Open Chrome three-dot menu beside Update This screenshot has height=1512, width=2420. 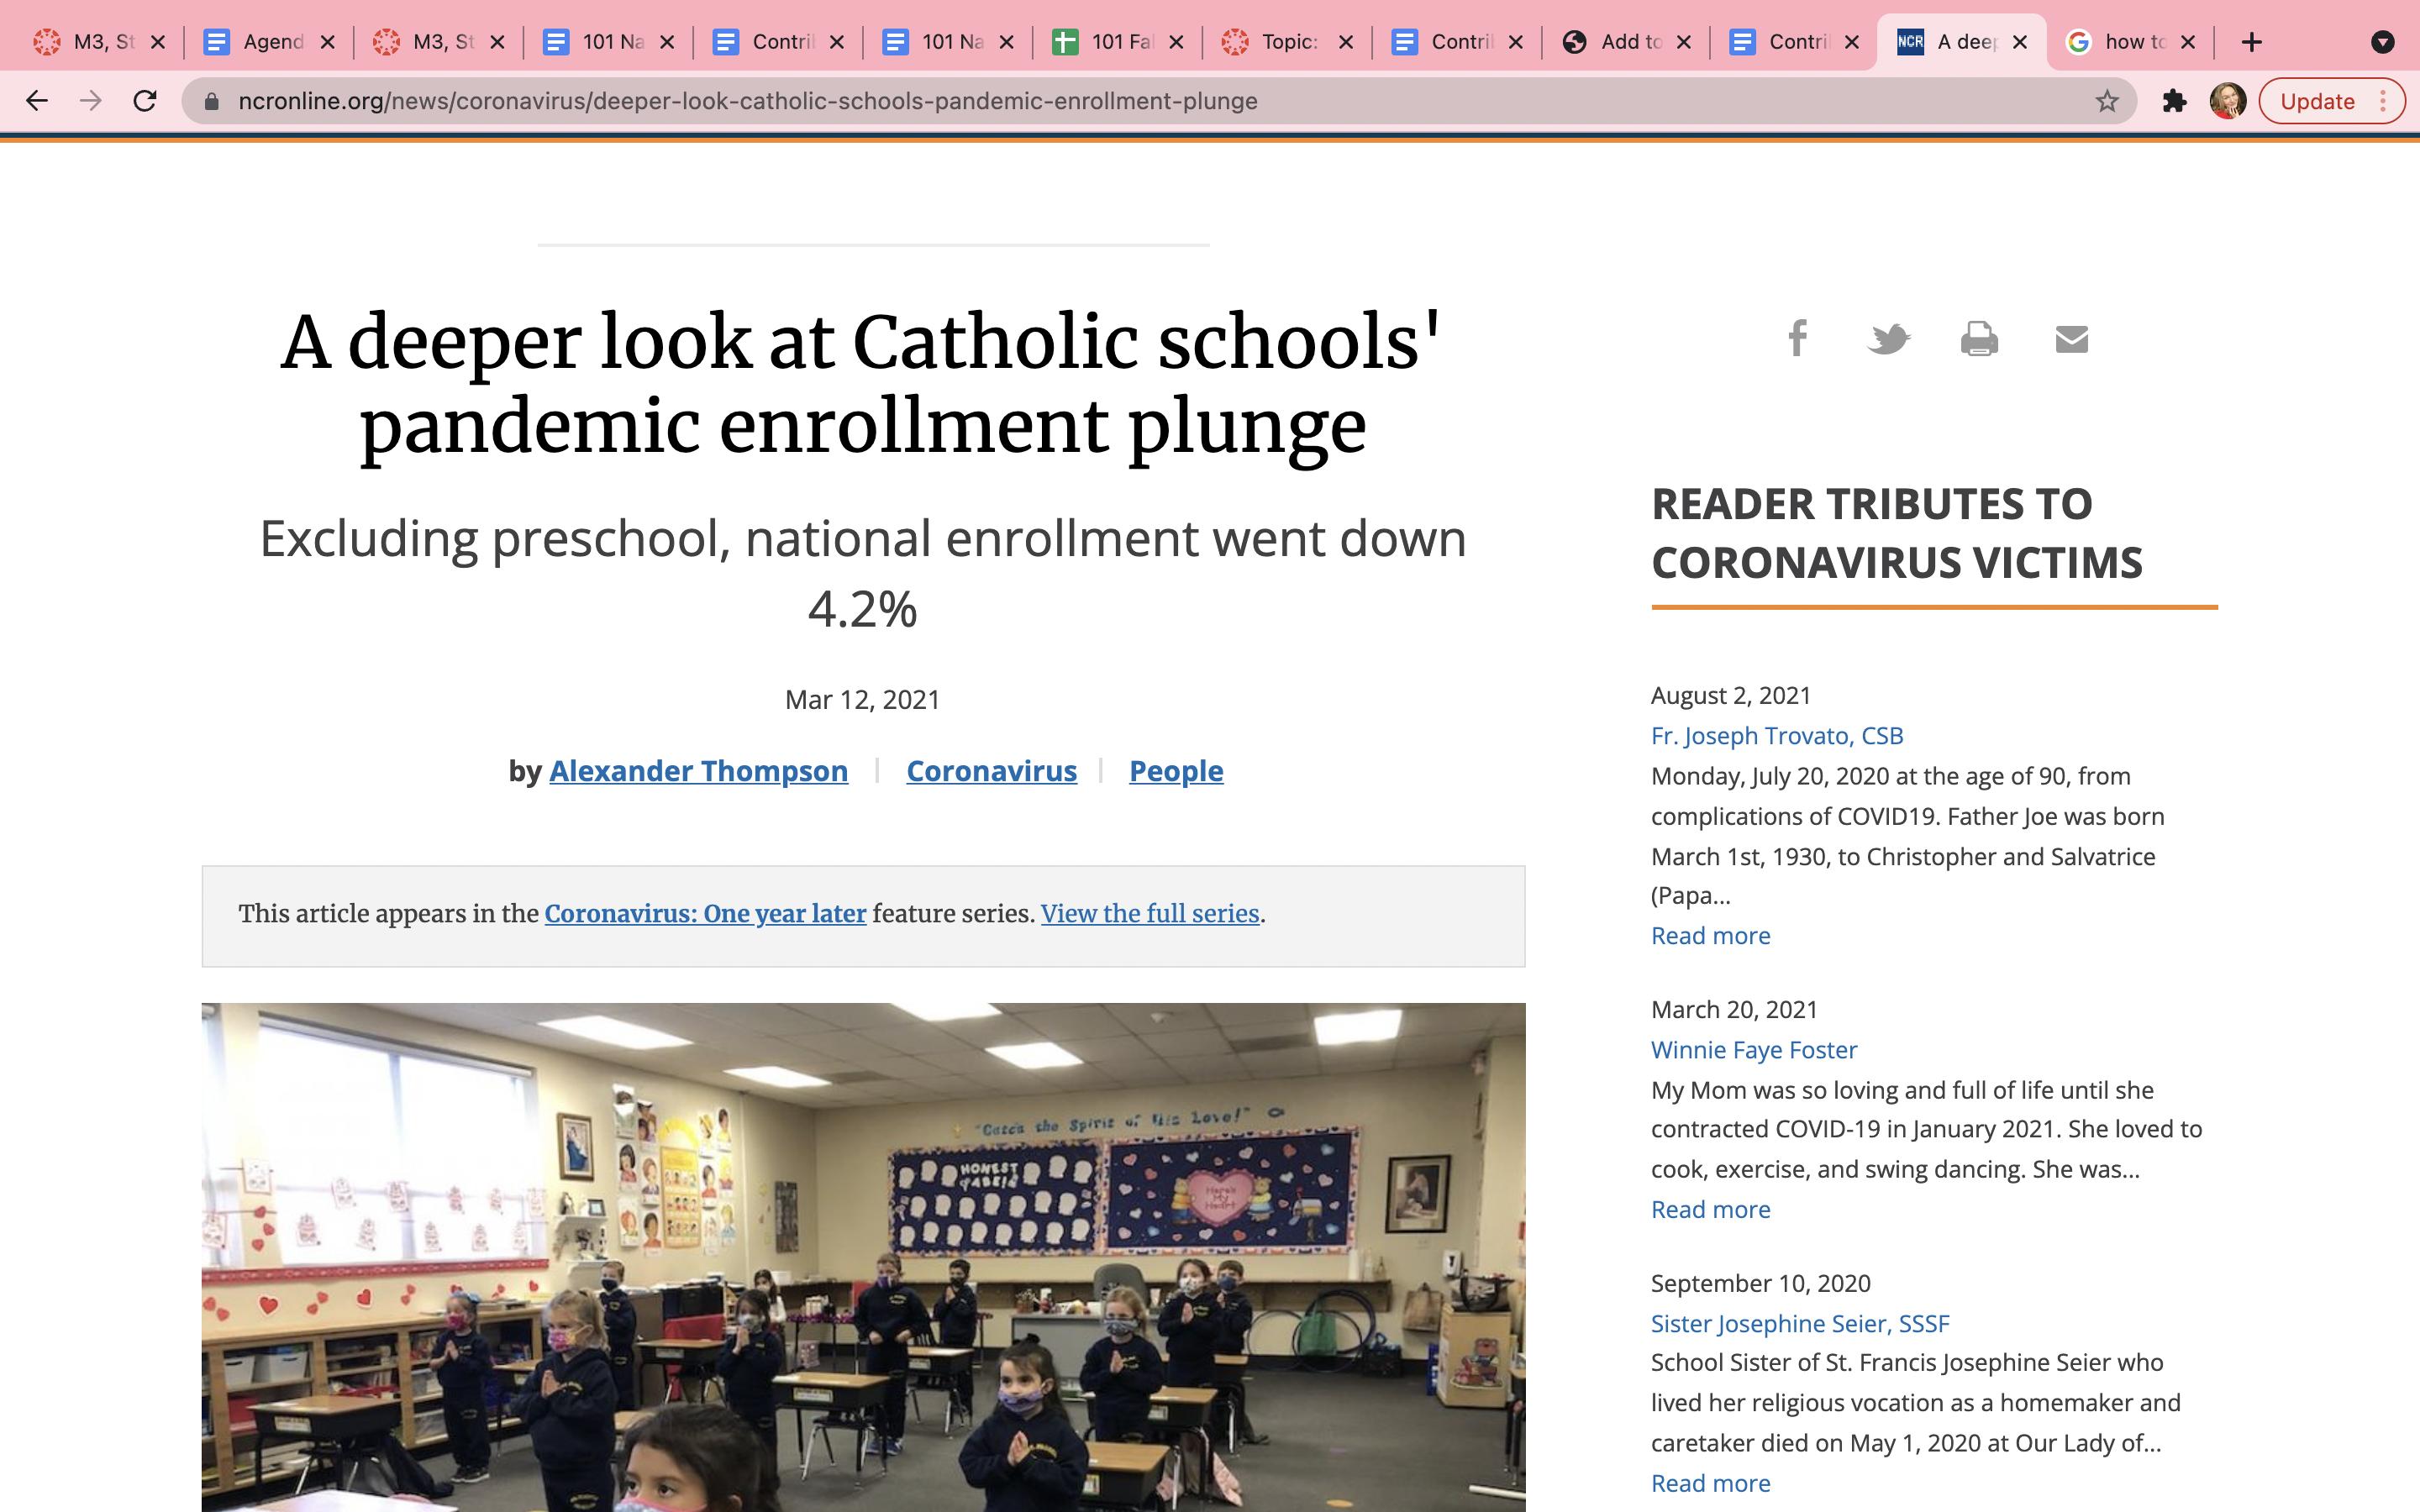2384,101
